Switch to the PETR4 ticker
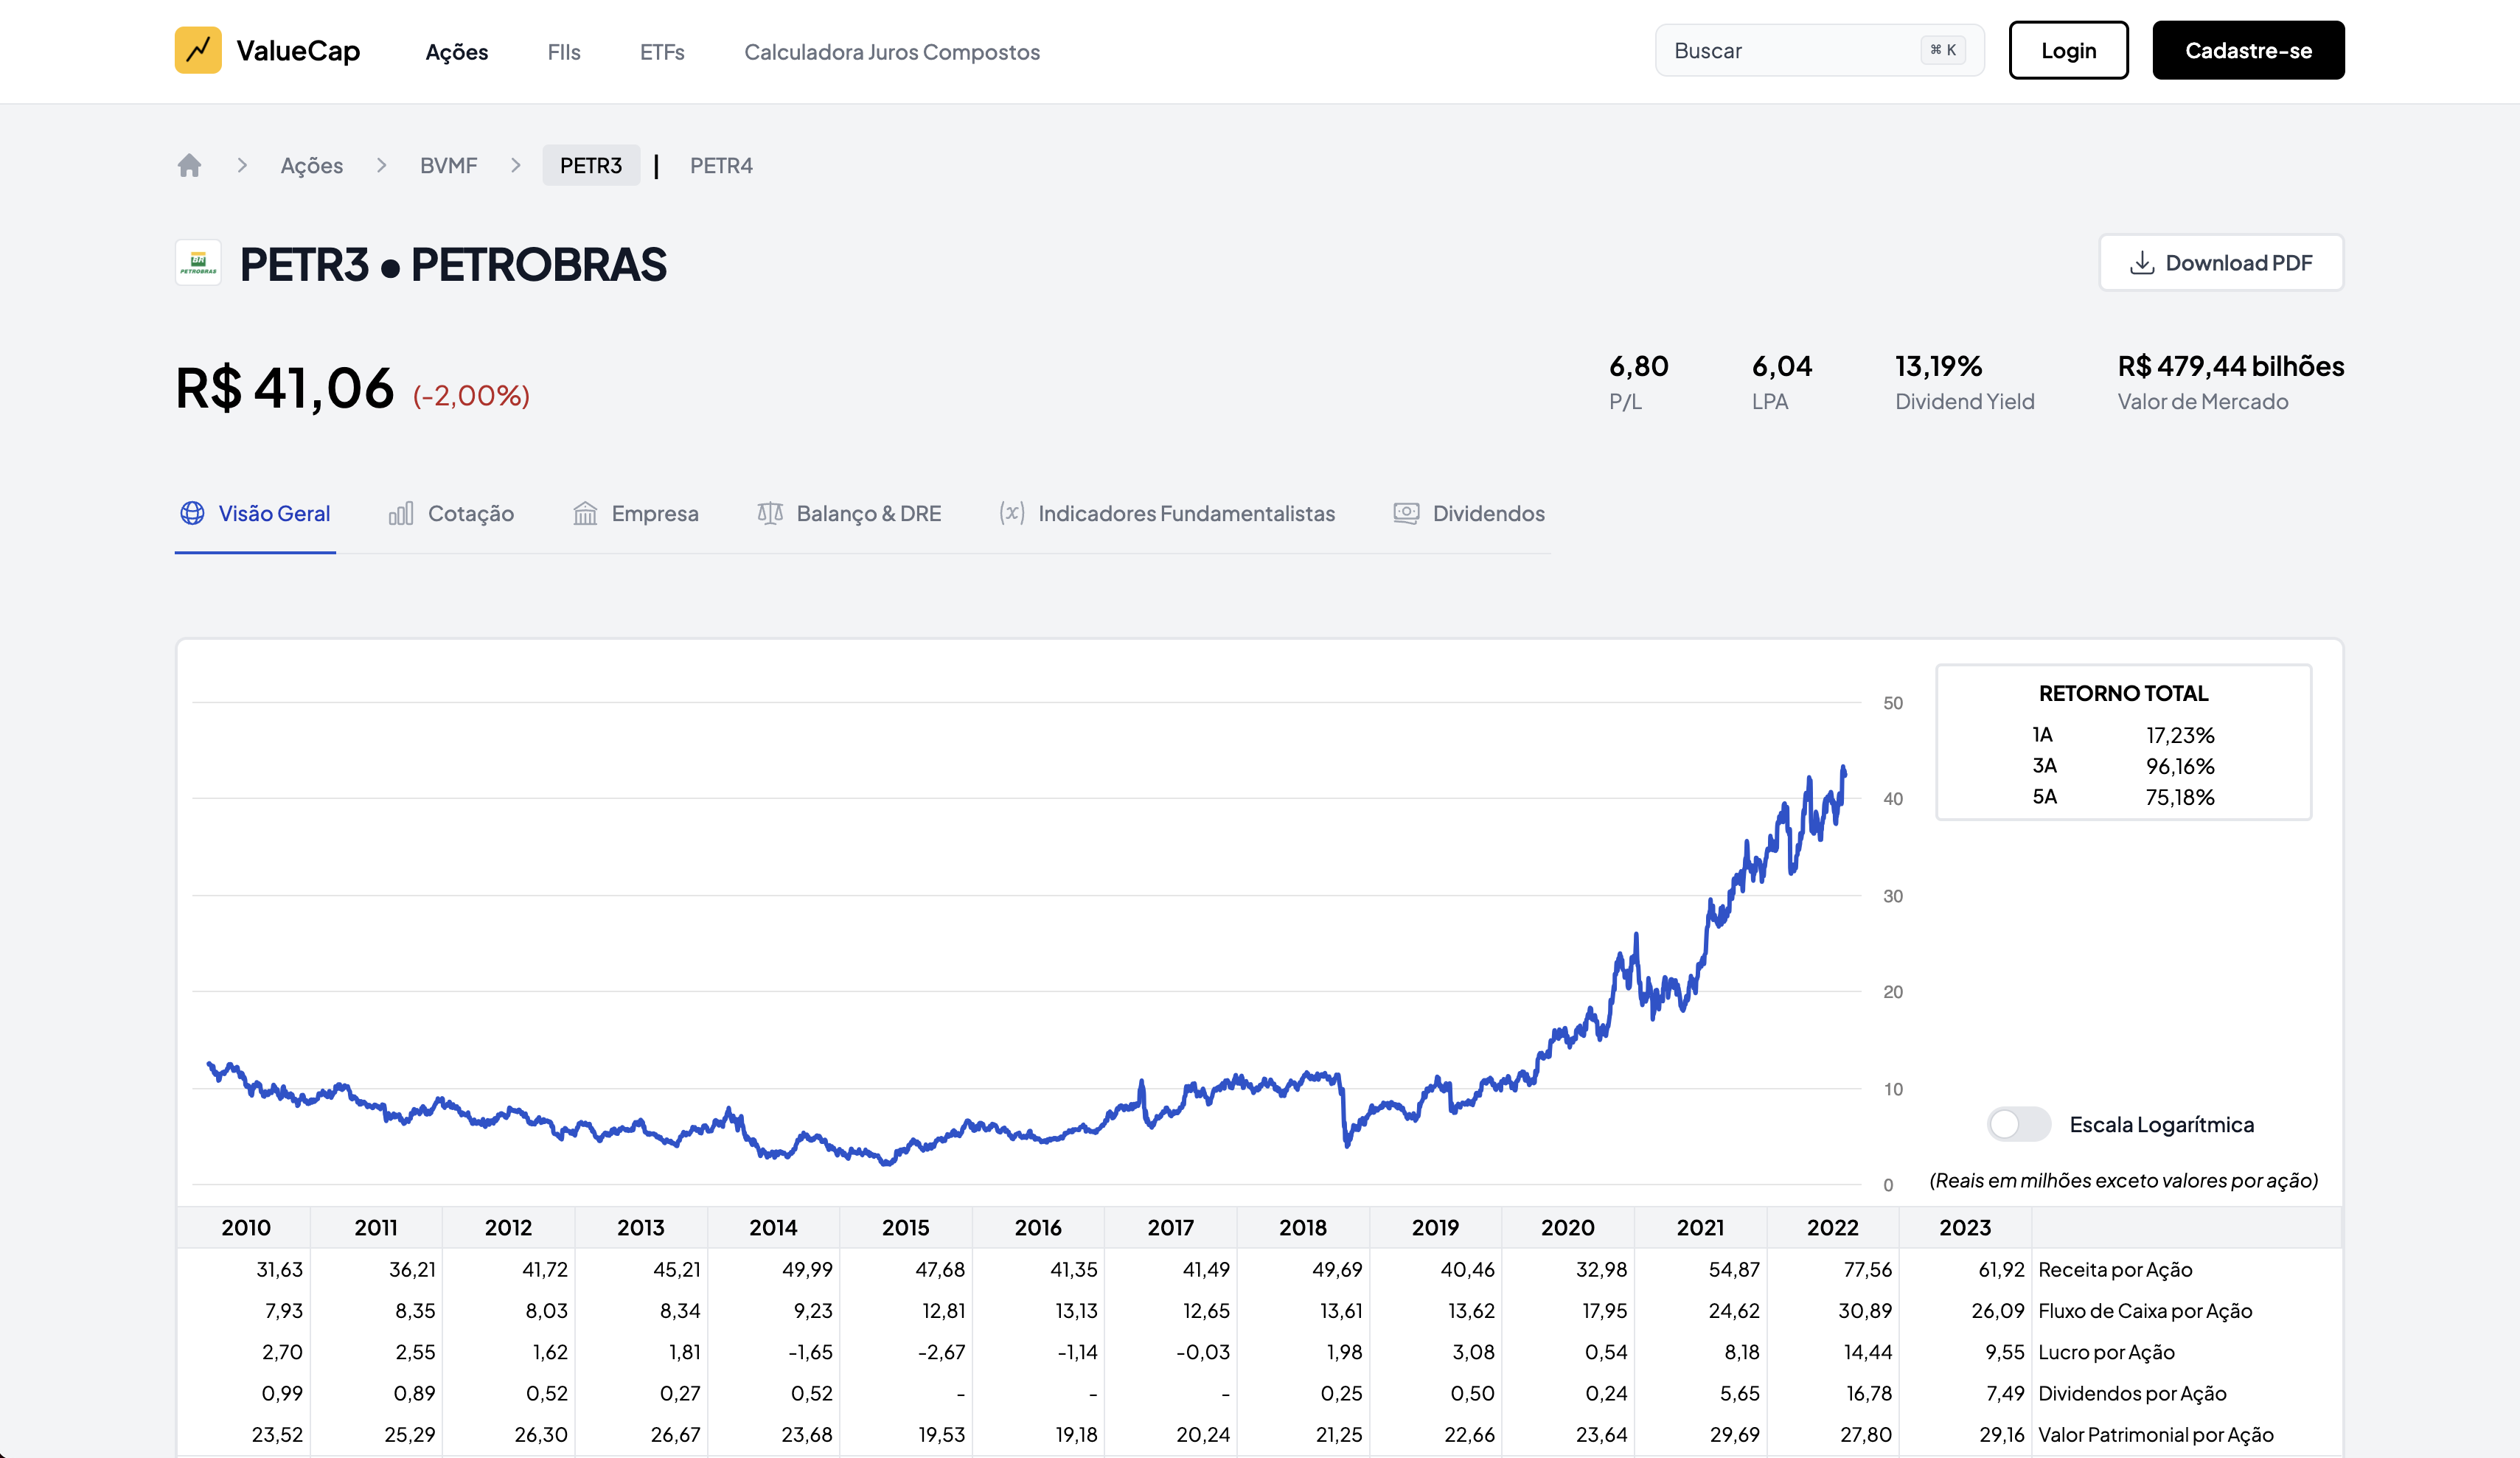Image resolution: width=2520 pixels, height=1458 pixels. pyautogui.click(x=721, y=165)
